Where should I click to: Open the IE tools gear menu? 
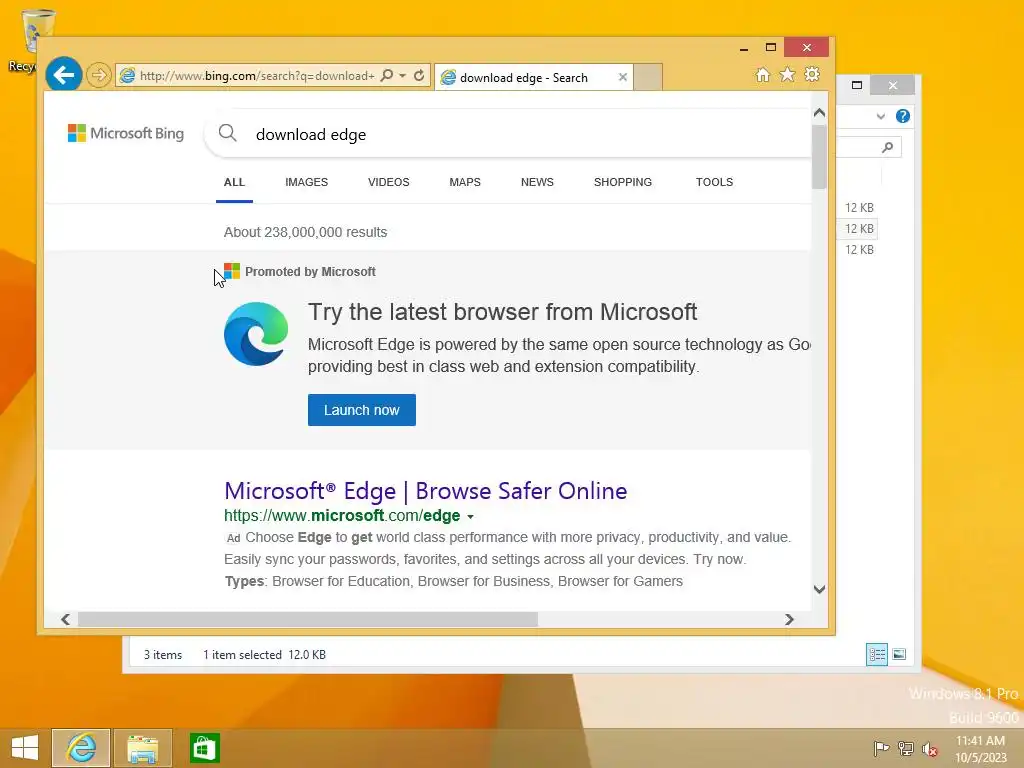tap(812, 74)
